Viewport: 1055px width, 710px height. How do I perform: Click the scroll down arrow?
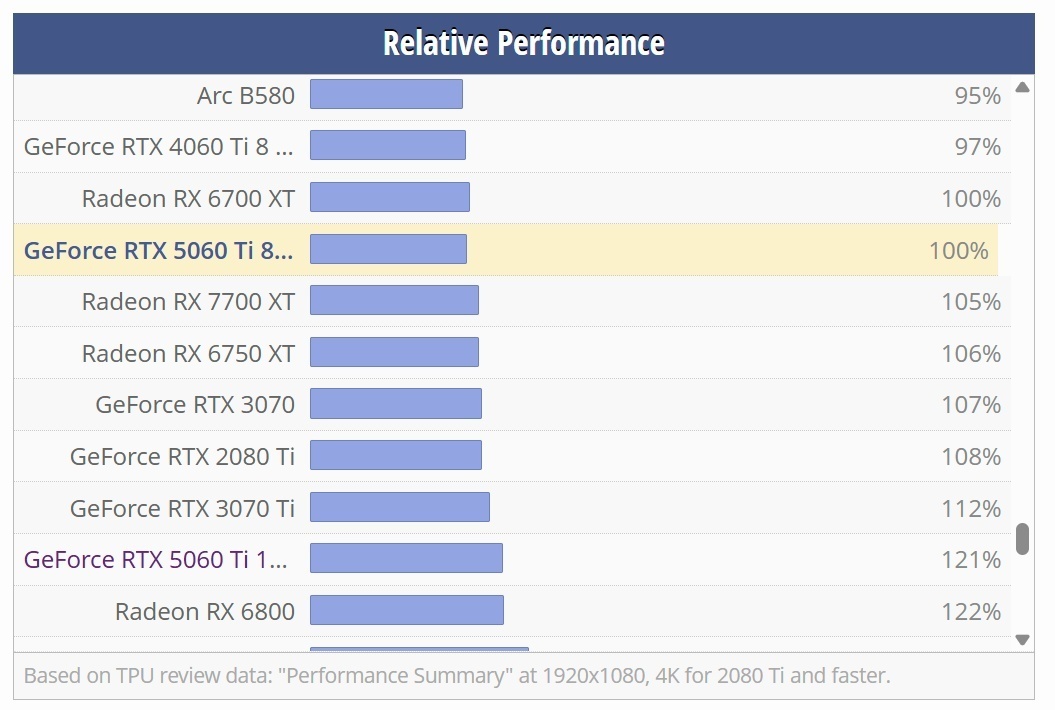tap(1022, 638)
